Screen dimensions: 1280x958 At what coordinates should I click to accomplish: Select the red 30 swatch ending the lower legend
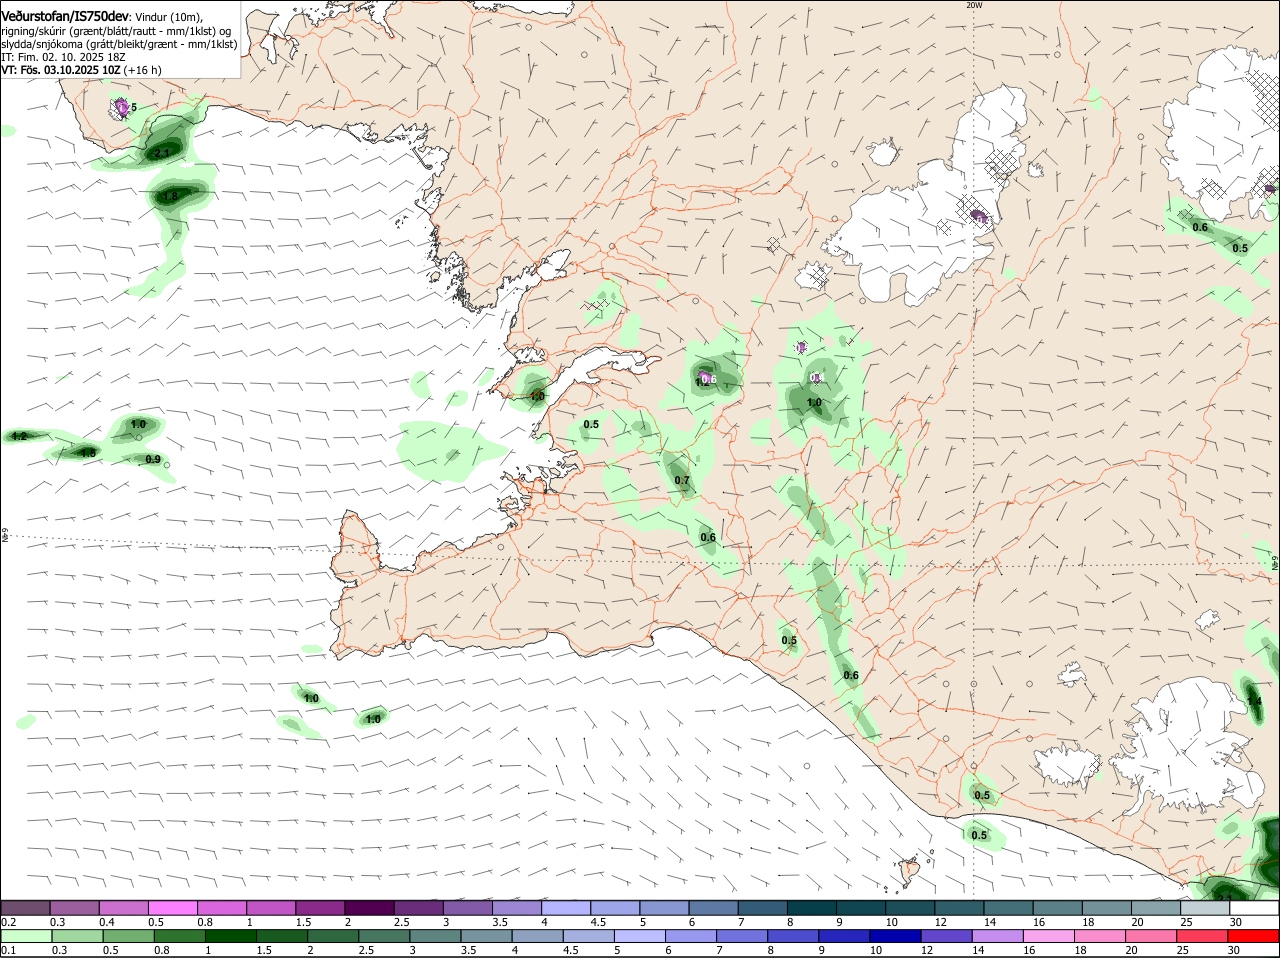point(1253,936)
